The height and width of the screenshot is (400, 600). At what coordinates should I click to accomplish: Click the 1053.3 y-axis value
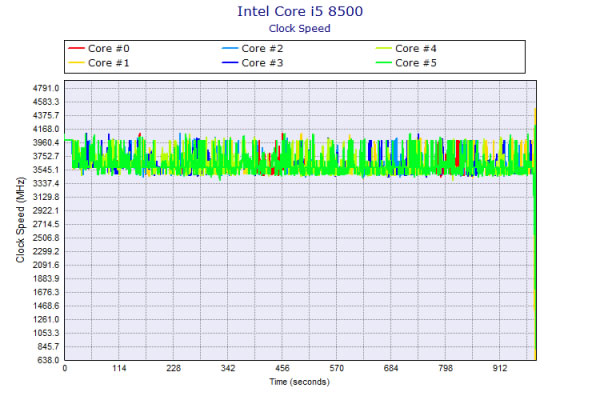click(x=46, y=333)
